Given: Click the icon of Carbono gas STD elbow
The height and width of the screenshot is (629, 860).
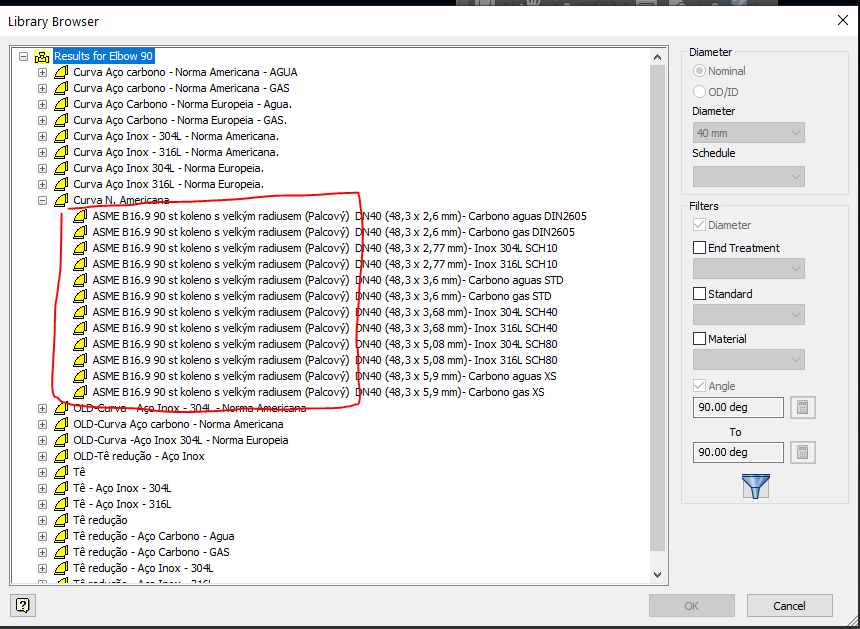Looking at the screenshot, I should point(80,296).
